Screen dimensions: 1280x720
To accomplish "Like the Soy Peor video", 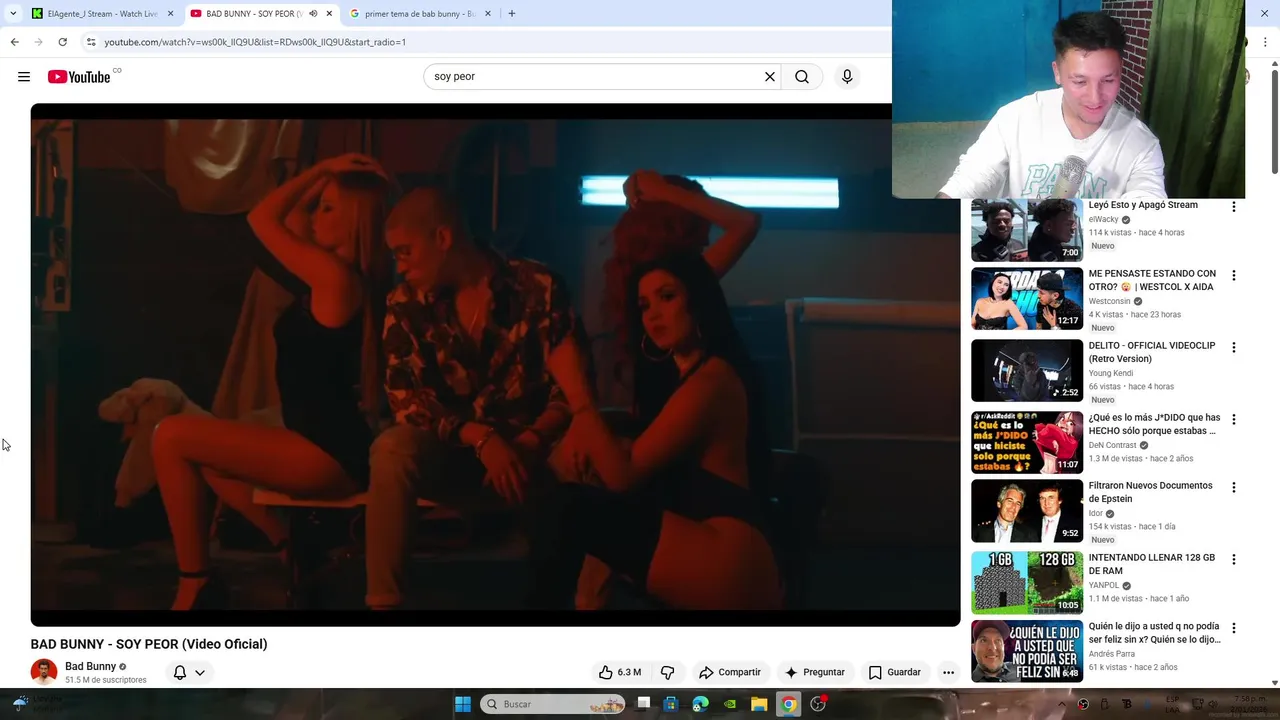I will click(619, 672).
